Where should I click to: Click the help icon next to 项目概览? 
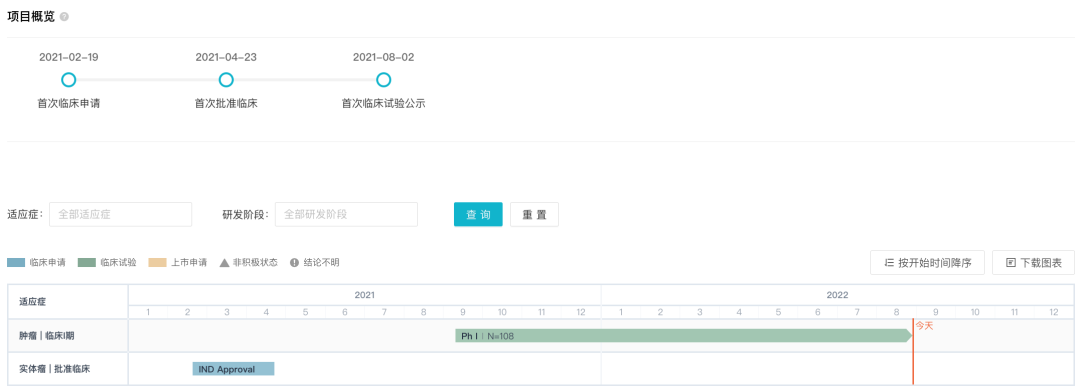(64, 17)
